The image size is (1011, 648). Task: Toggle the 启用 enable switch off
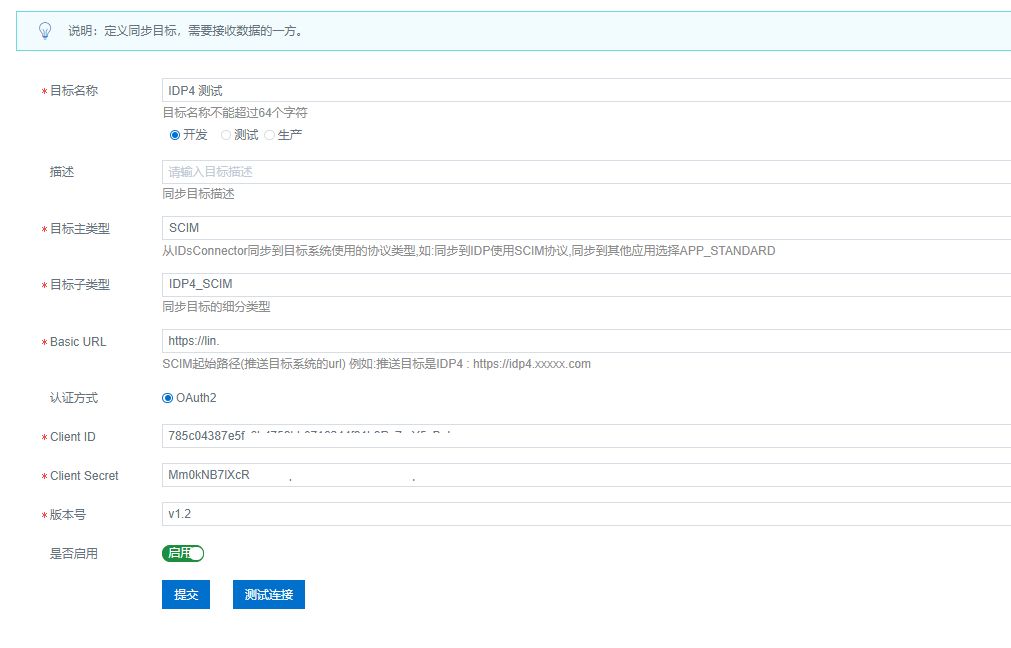tap(183, 553)
